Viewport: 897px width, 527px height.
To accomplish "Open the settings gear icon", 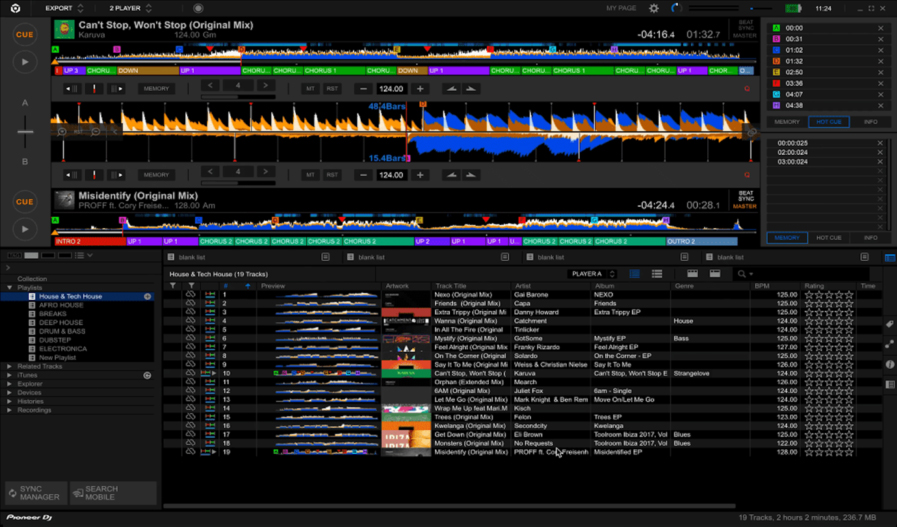I will click(654, 8).
